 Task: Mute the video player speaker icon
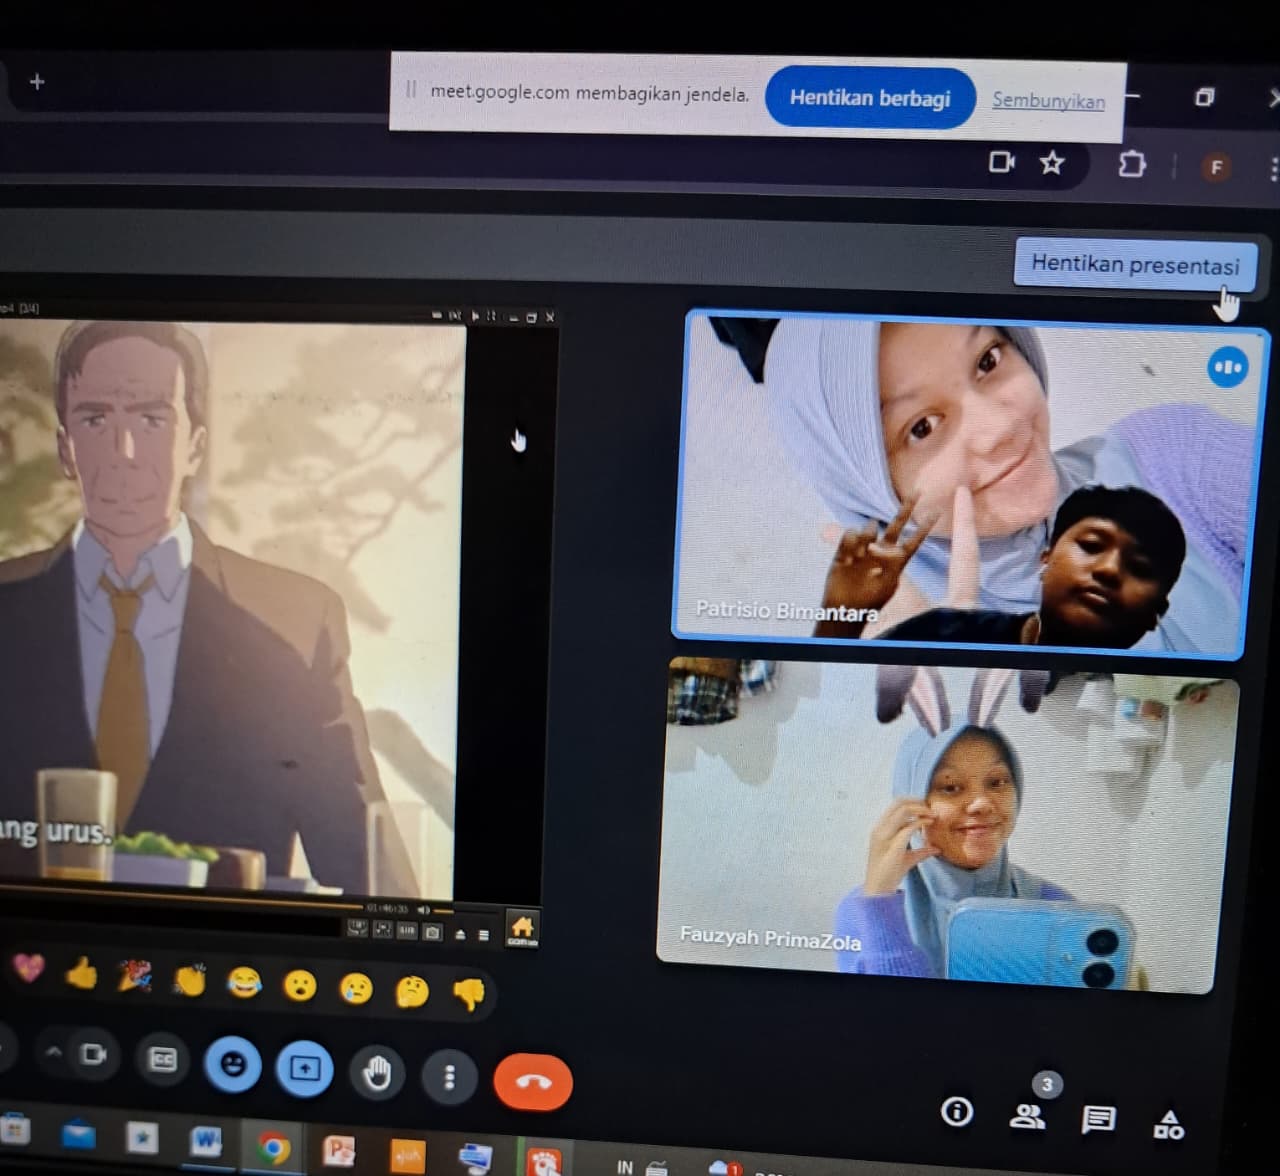[x=423, y=910]
